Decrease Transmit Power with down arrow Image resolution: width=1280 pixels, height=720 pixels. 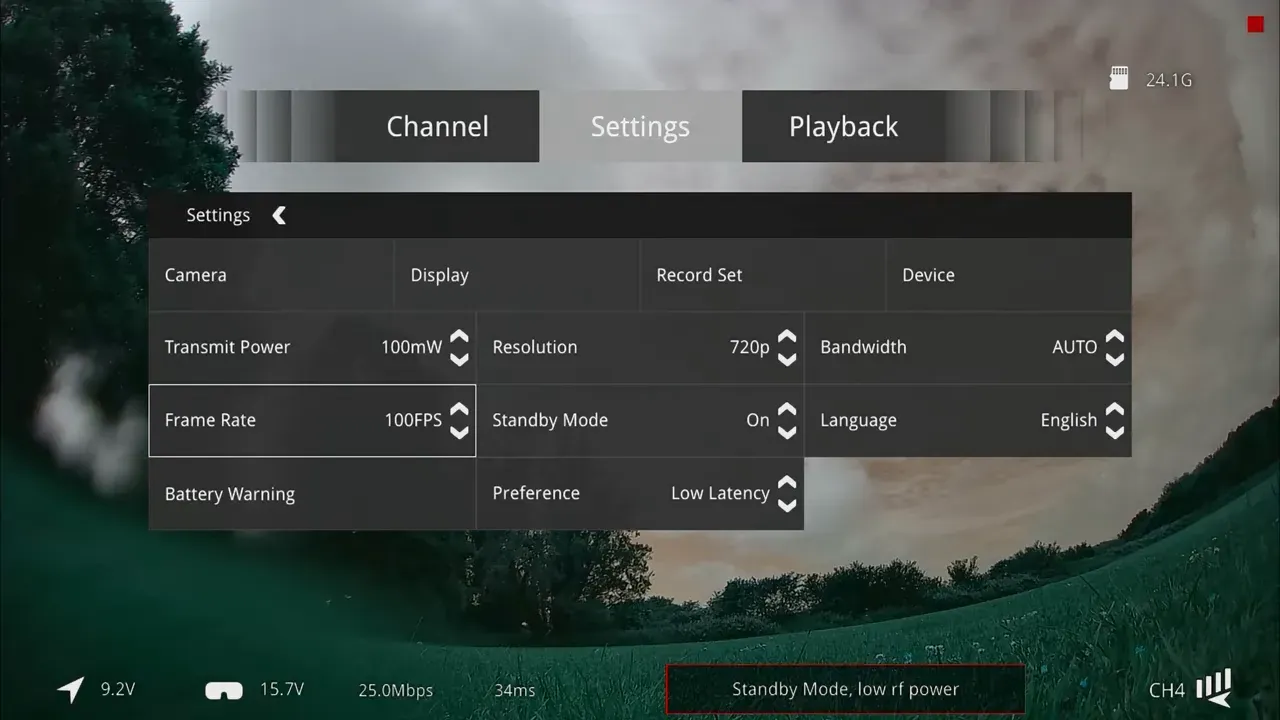click(459, 359)
